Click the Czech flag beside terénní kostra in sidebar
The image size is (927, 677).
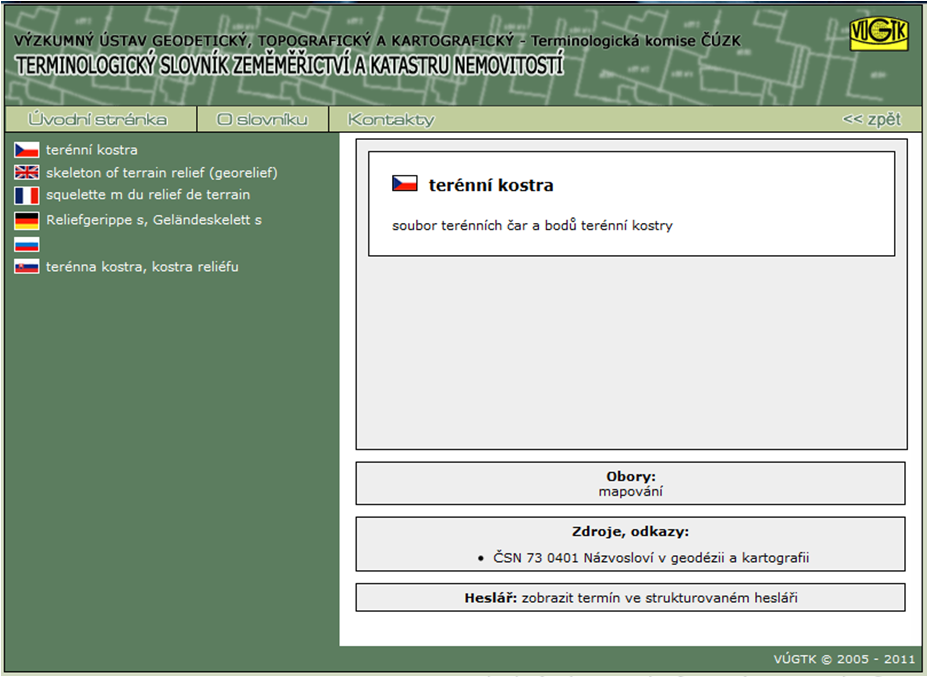click(x=27, y=150)
